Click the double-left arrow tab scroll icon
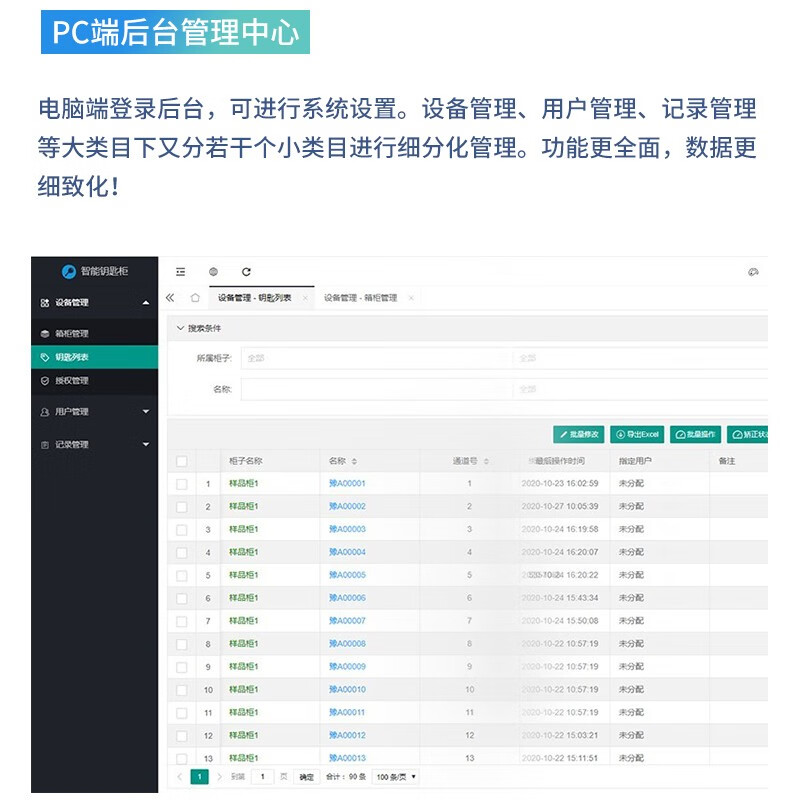The width and height of the screenshot is (800, 800). pyautogui.click(x=170, y=298)
